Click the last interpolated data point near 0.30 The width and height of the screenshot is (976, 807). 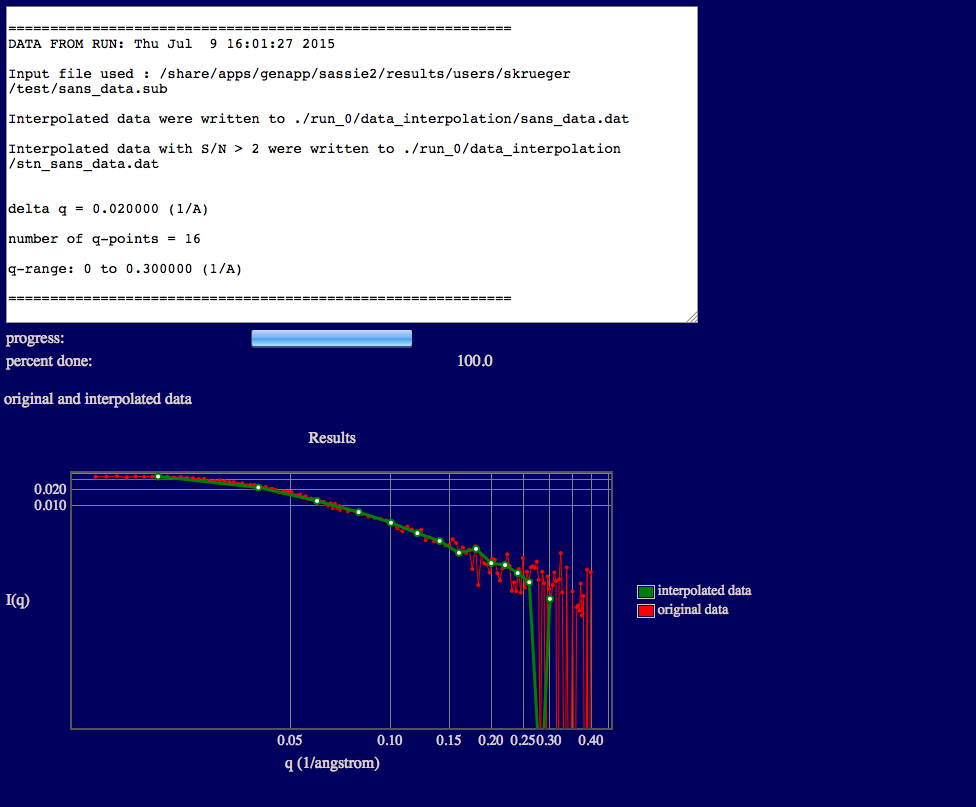click(x=550, y=599)
